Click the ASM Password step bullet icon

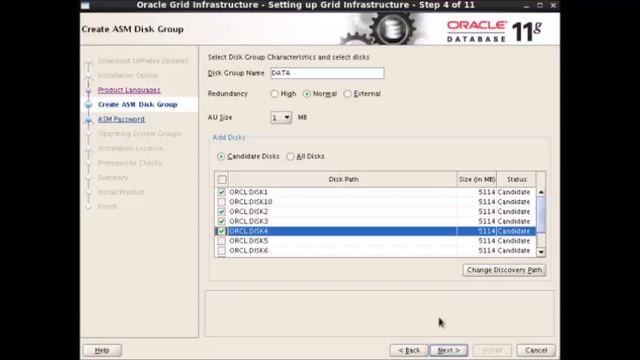[x=89, y=120]
